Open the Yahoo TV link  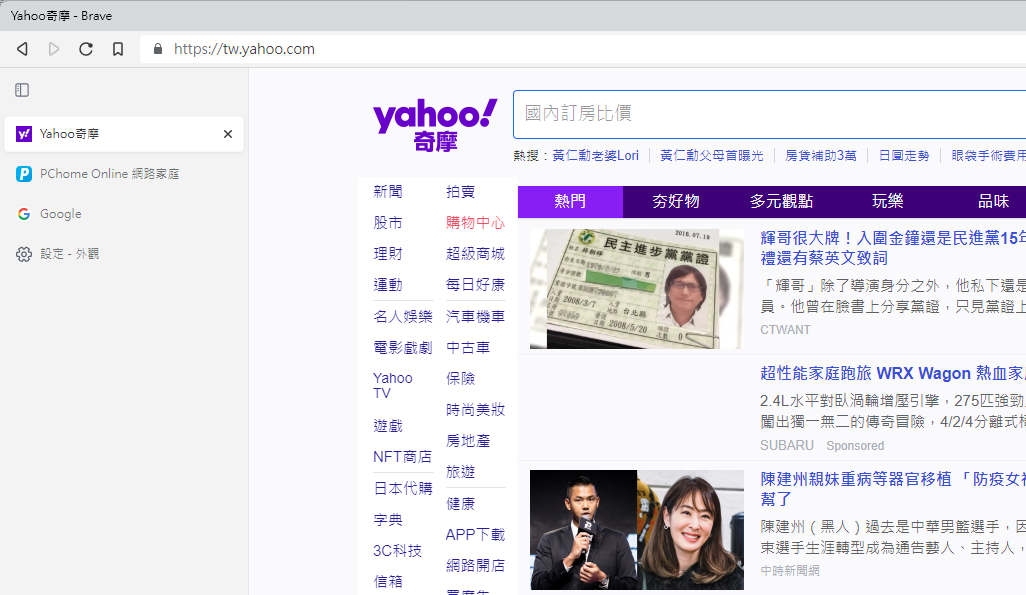pos(393,386)
